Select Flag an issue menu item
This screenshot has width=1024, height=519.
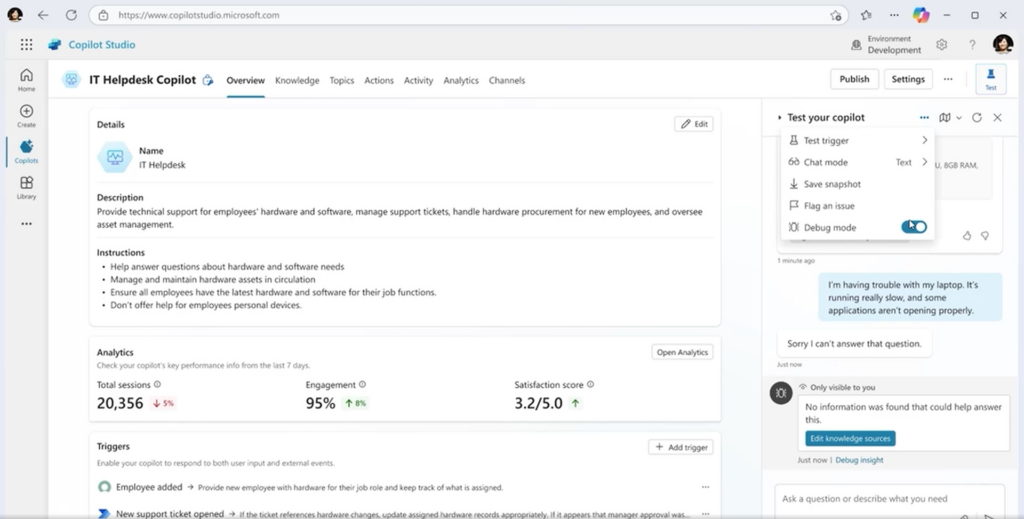pos(858,206)
